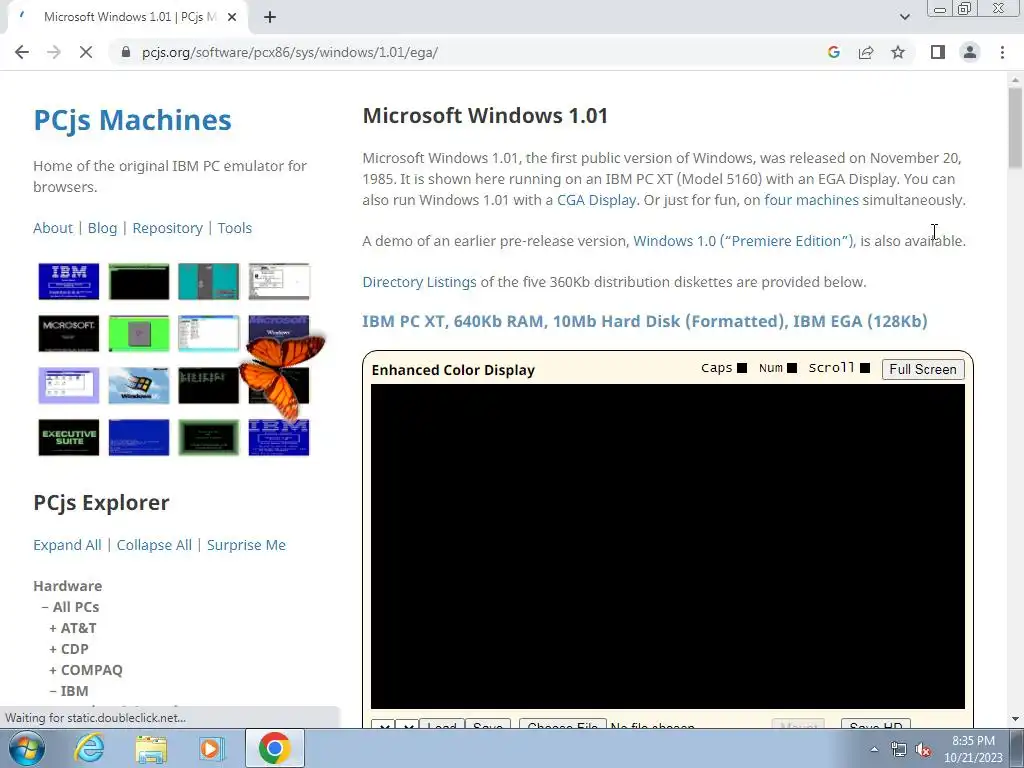Open Windows Explorer from the taskbar
1024x768 pixels.
tap(151, 748)
